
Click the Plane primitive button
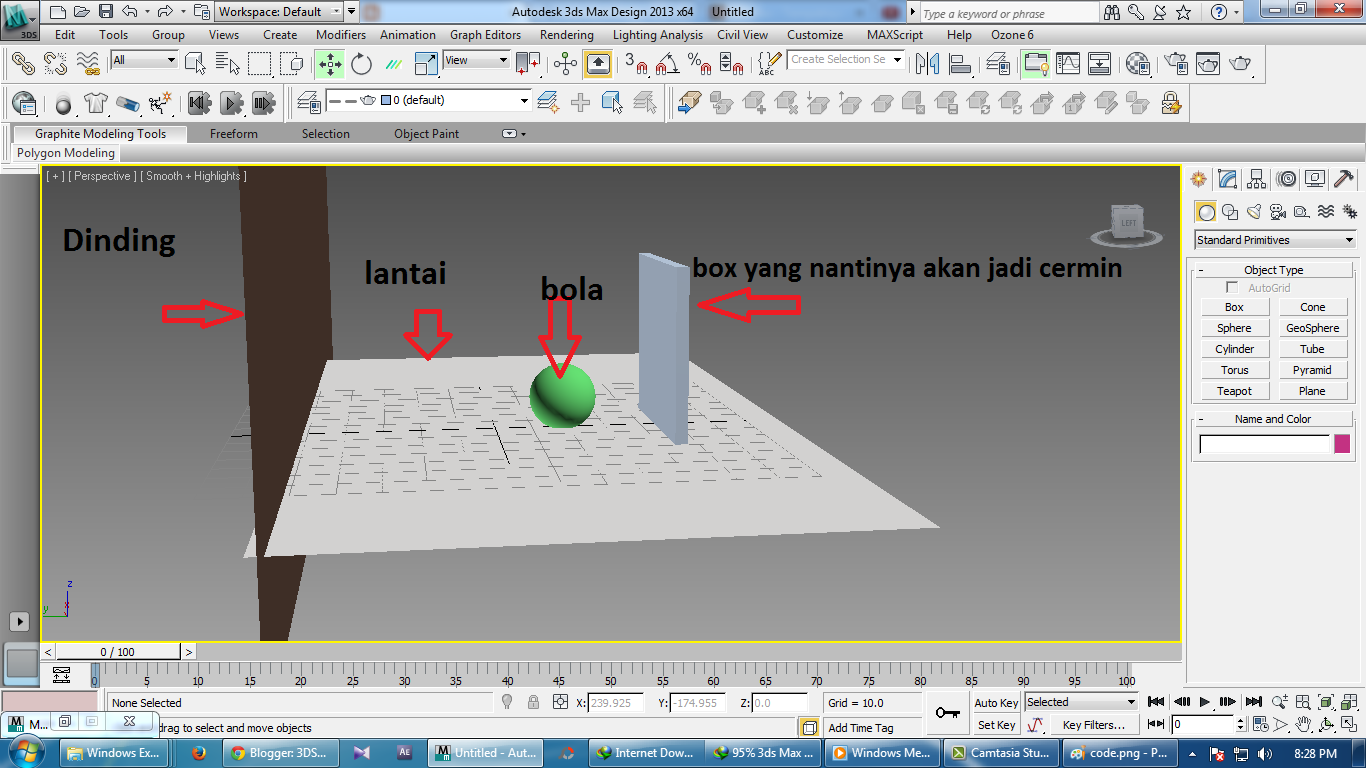click(1312, 391)
